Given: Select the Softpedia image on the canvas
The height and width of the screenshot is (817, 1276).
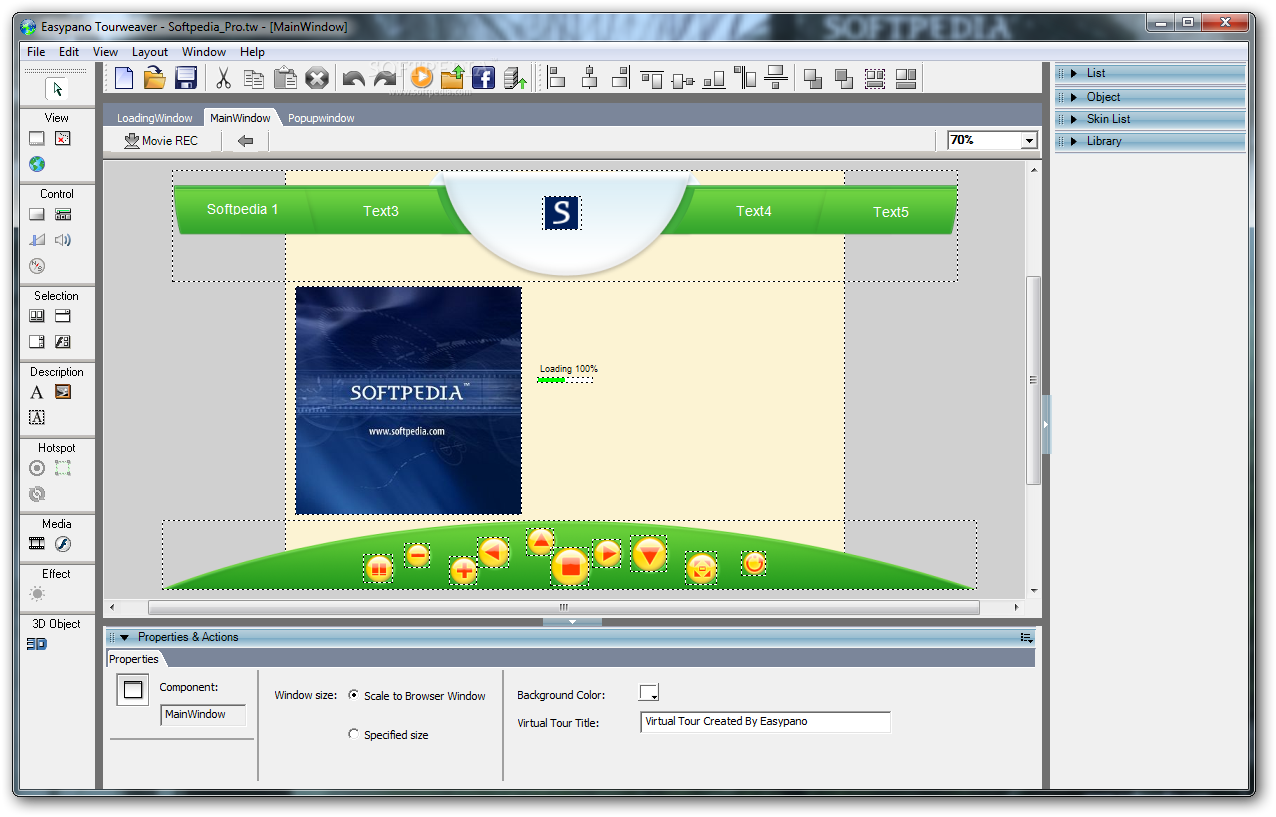Looking at the screenshot, I should (408, 400).
